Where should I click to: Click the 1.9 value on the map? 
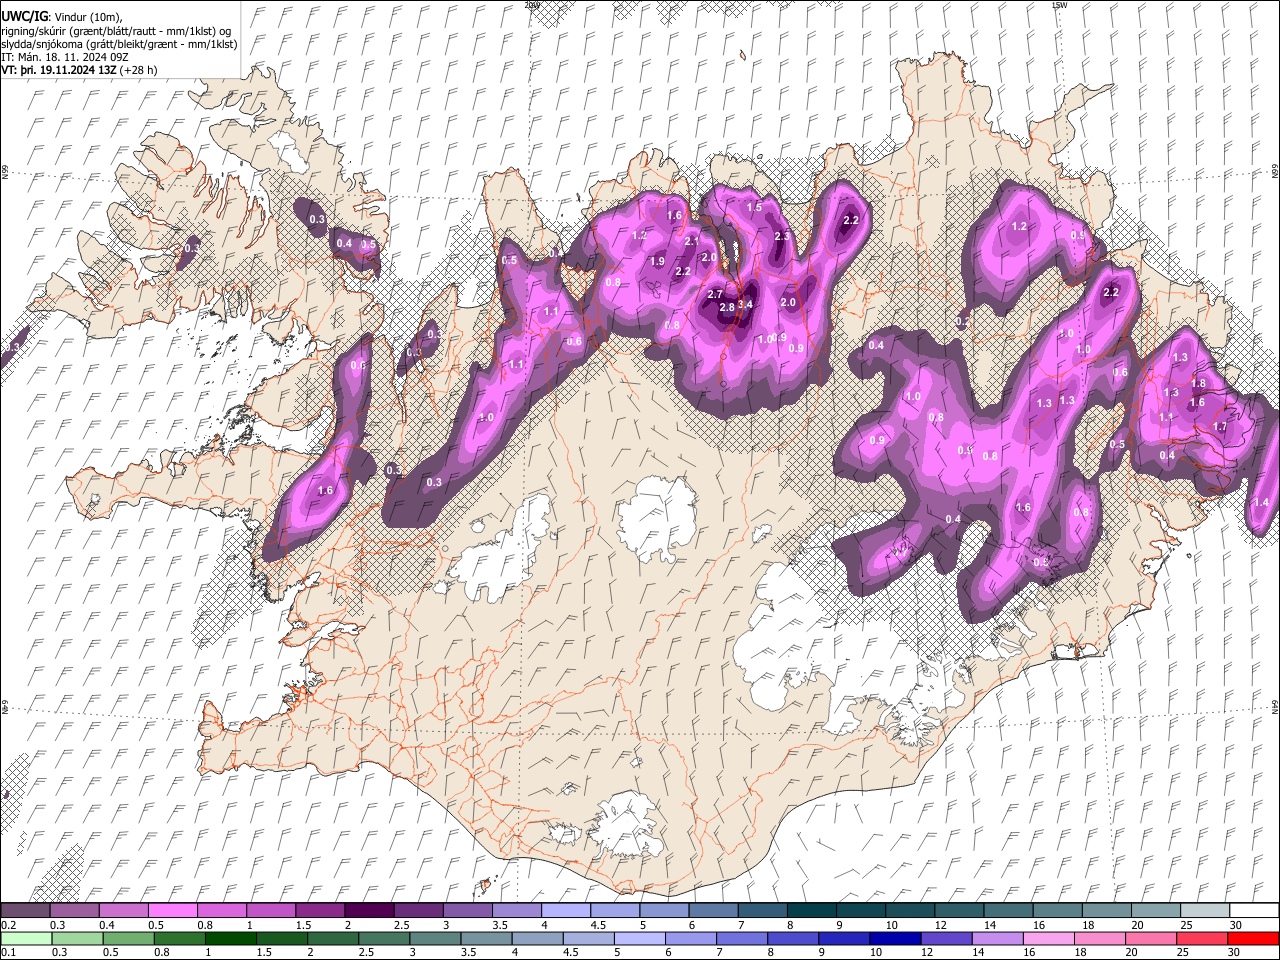pos(657,261)
